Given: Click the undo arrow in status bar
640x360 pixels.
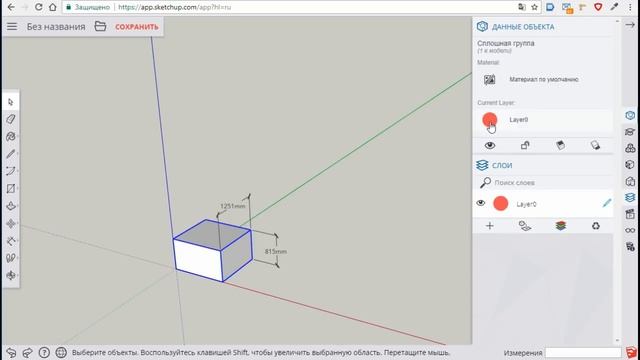Looking at the screenshot, I should (11, 353).
